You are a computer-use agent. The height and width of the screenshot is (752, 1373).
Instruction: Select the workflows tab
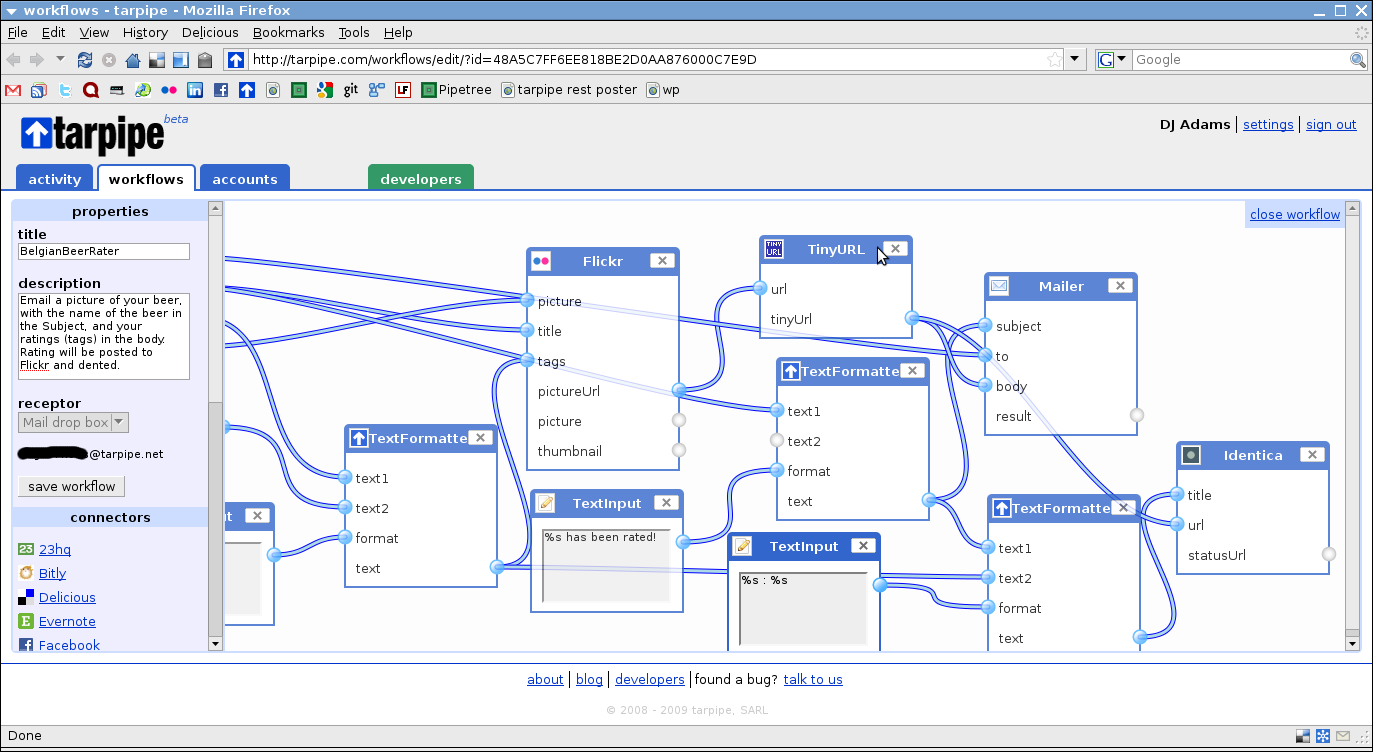(x=146, y=179)
